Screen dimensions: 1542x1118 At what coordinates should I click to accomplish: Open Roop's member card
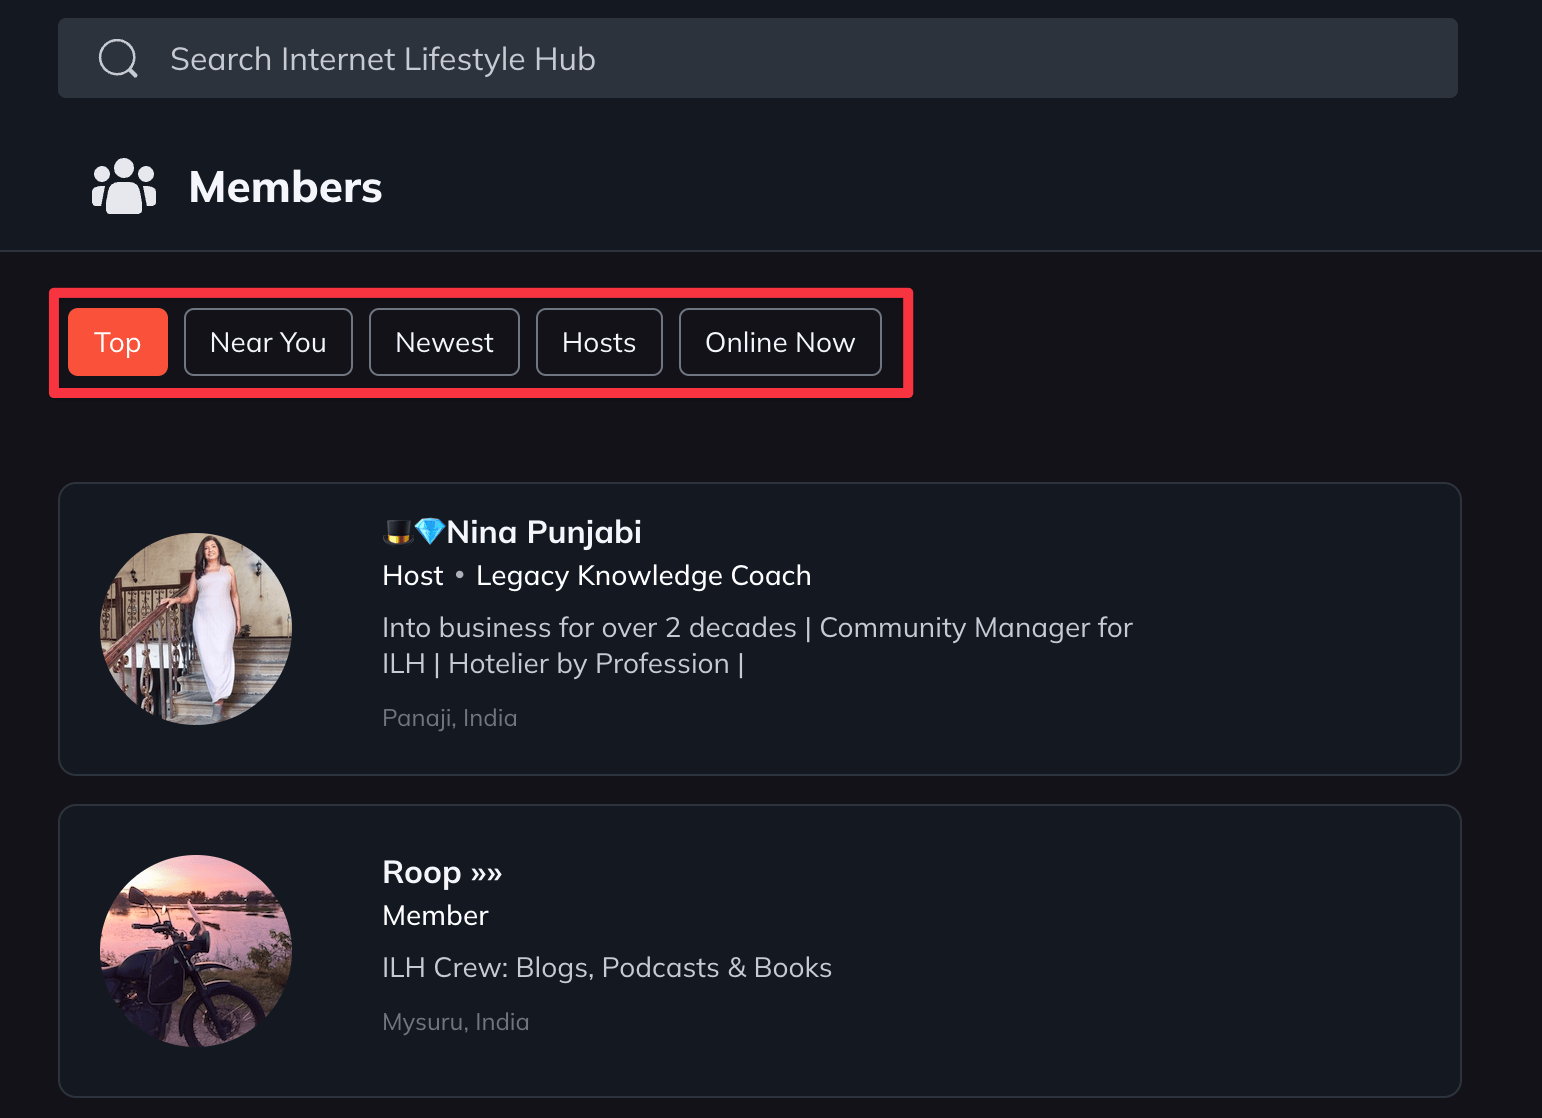point(760,951)
